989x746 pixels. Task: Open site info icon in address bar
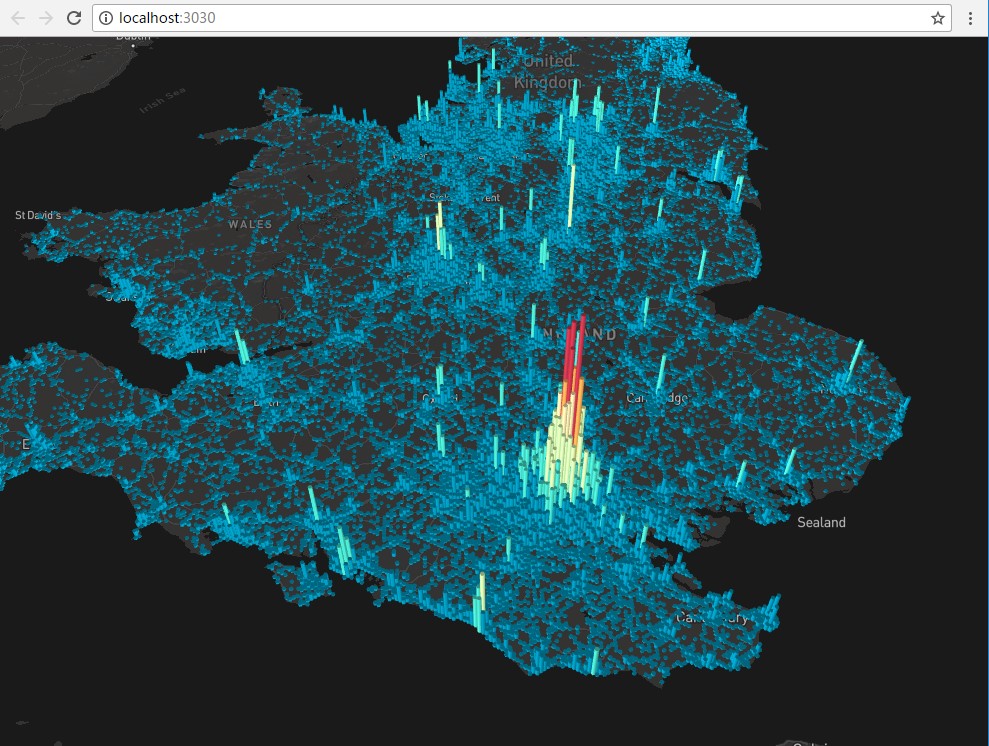click(x=106, y=18)
